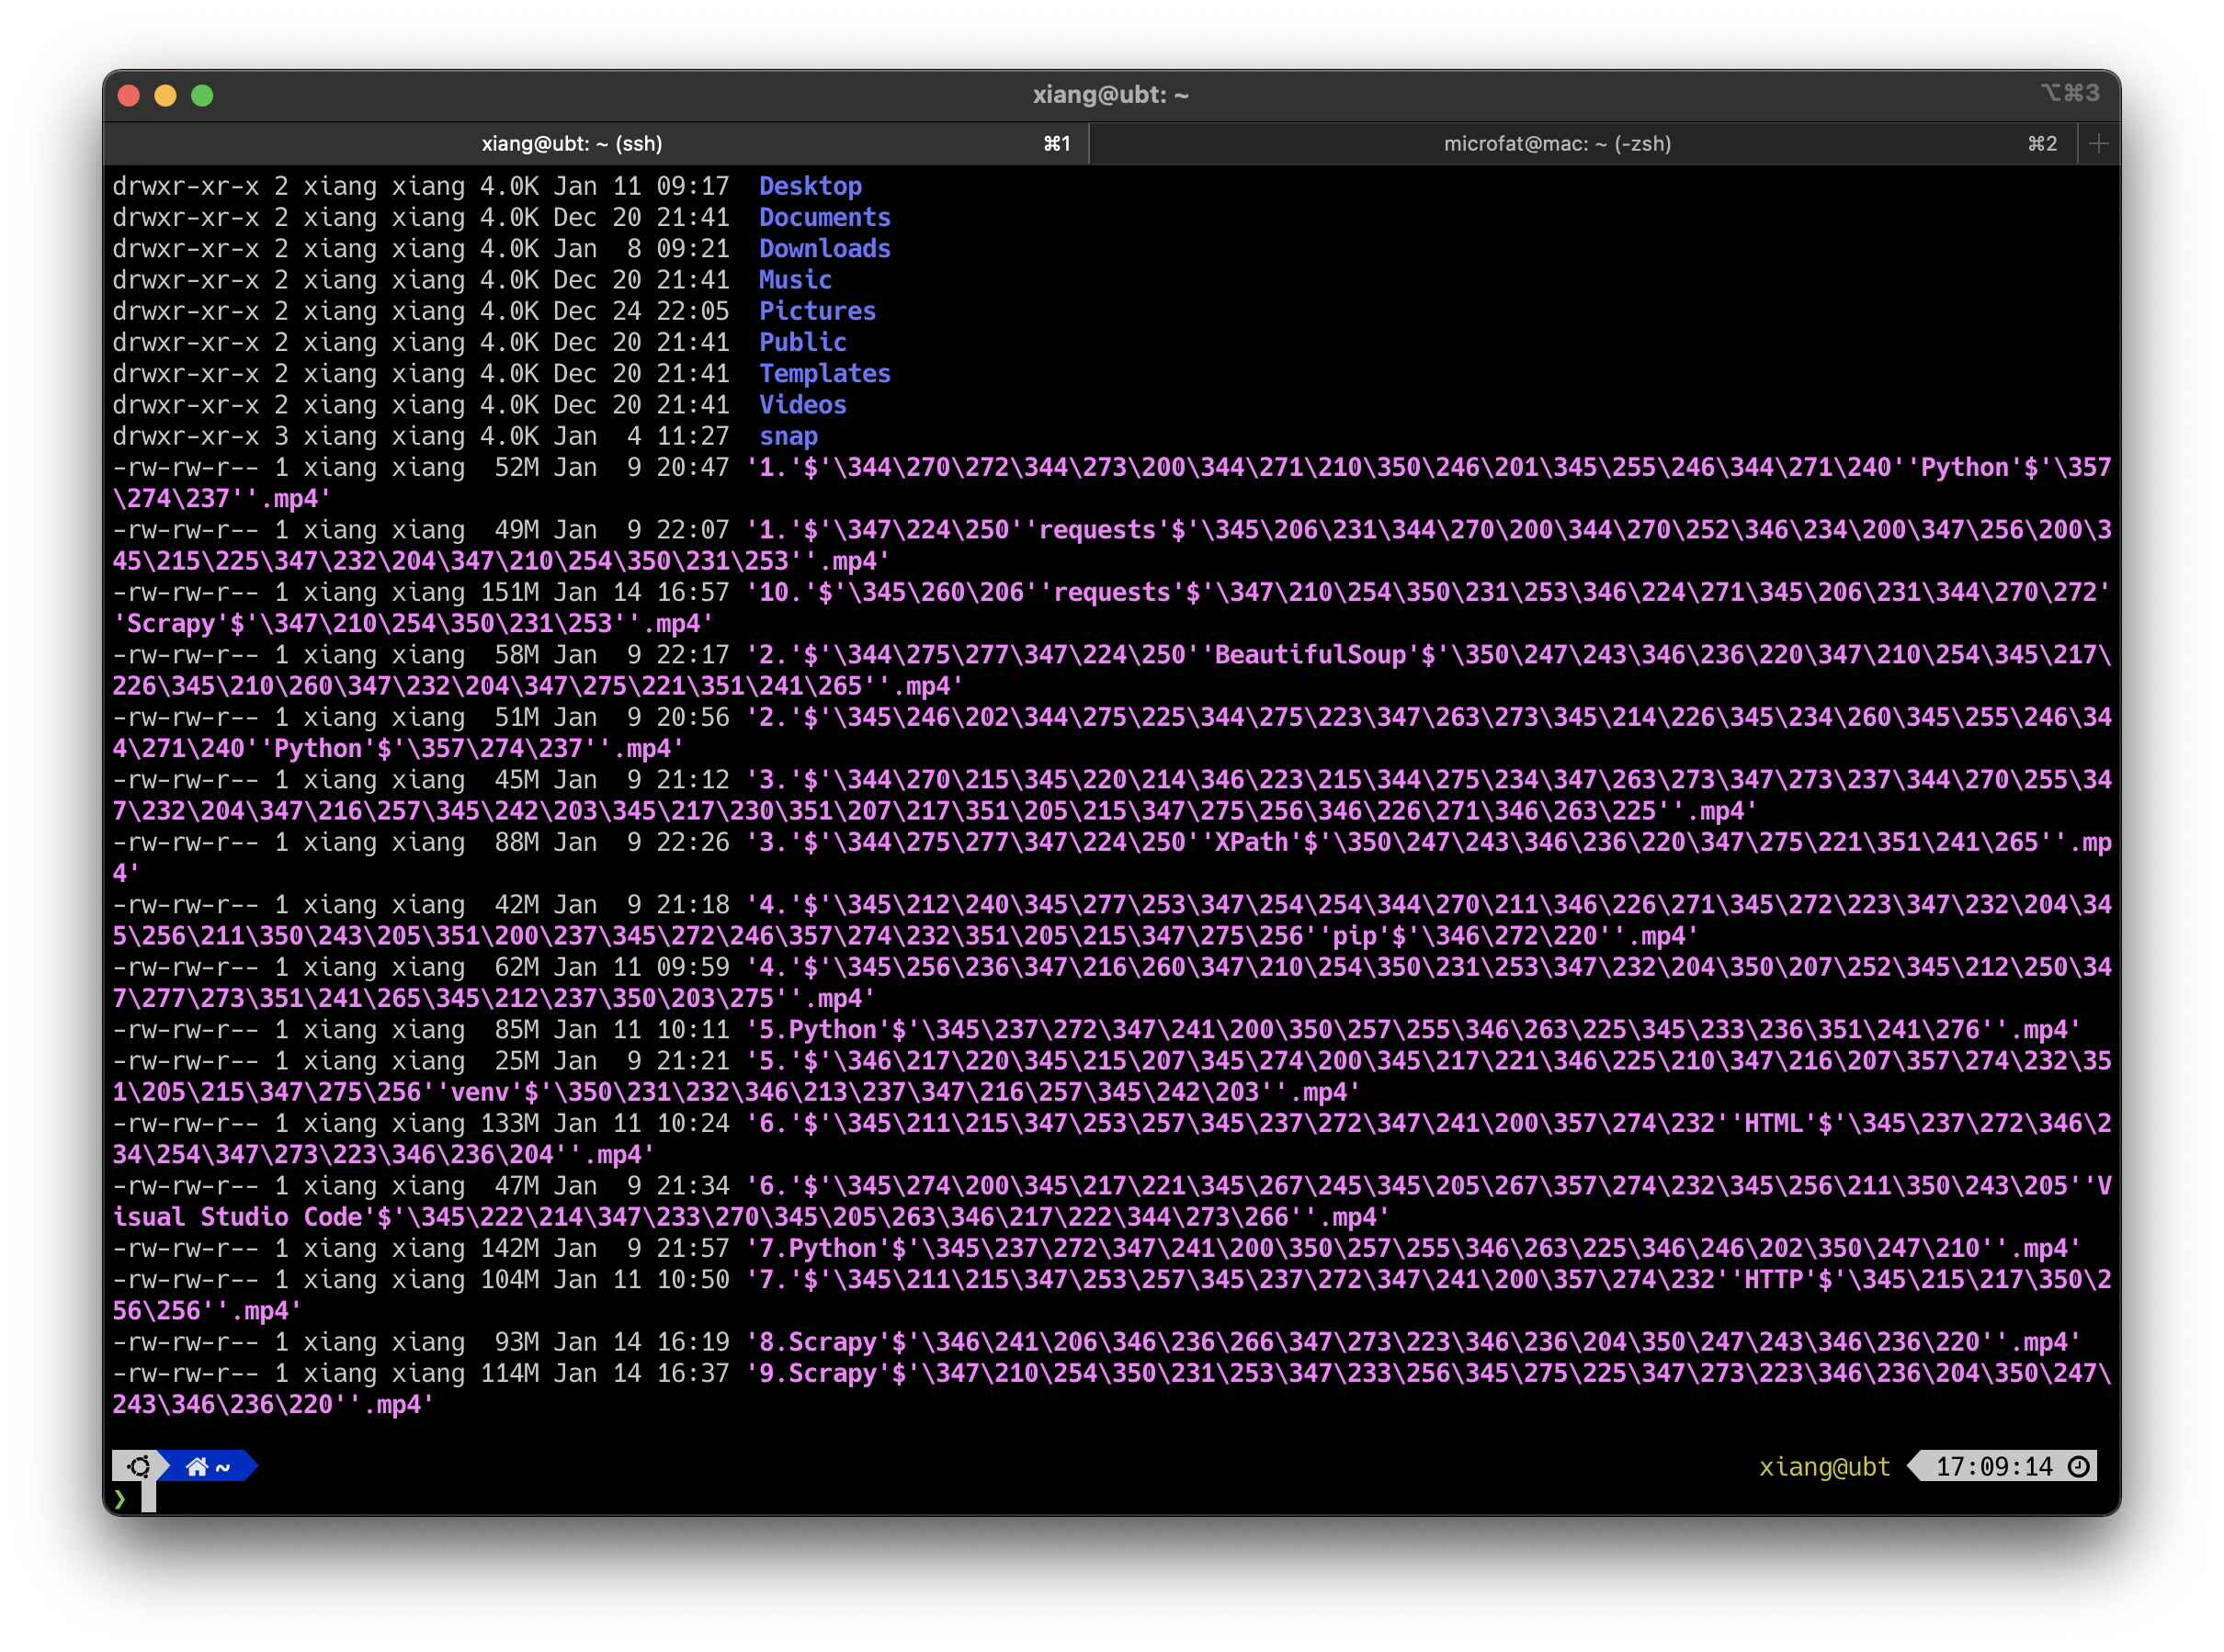Viewport: 2224px width, 1652px height.
Task: Click the Downloads directory name
Action: click(x=824, y=248)
